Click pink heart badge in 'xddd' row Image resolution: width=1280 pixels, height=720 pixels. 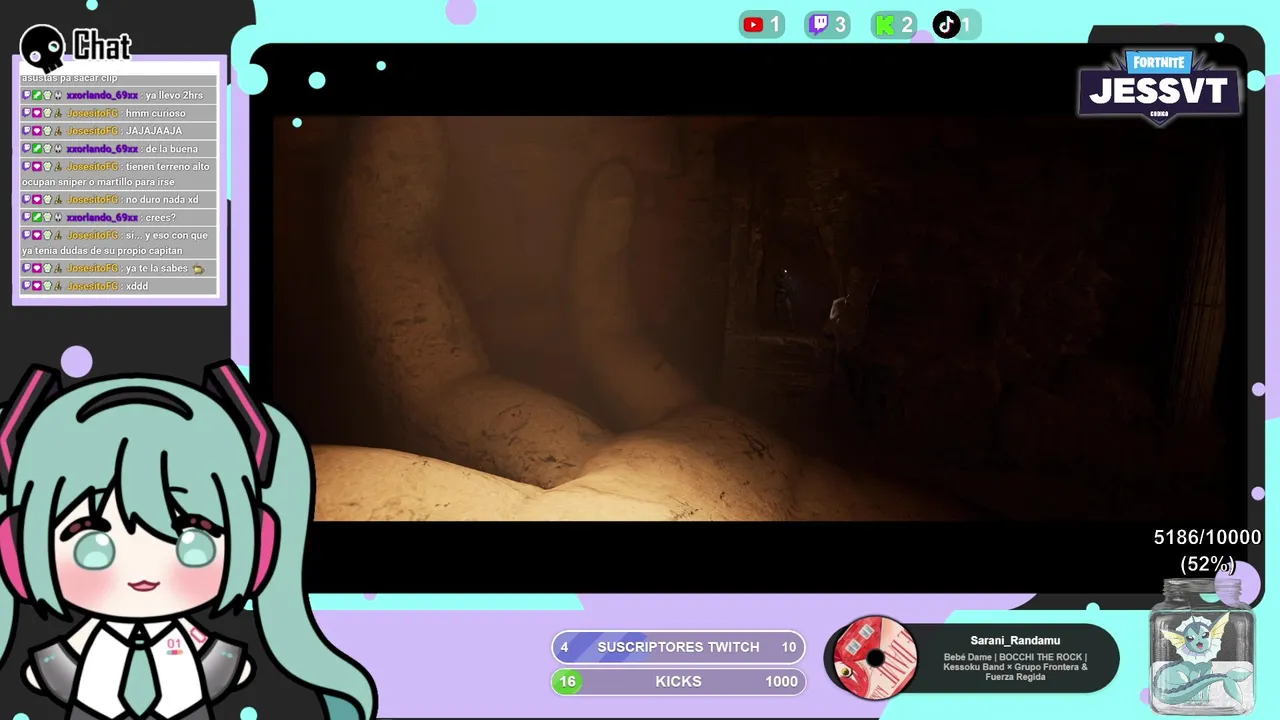pos(37,287)
